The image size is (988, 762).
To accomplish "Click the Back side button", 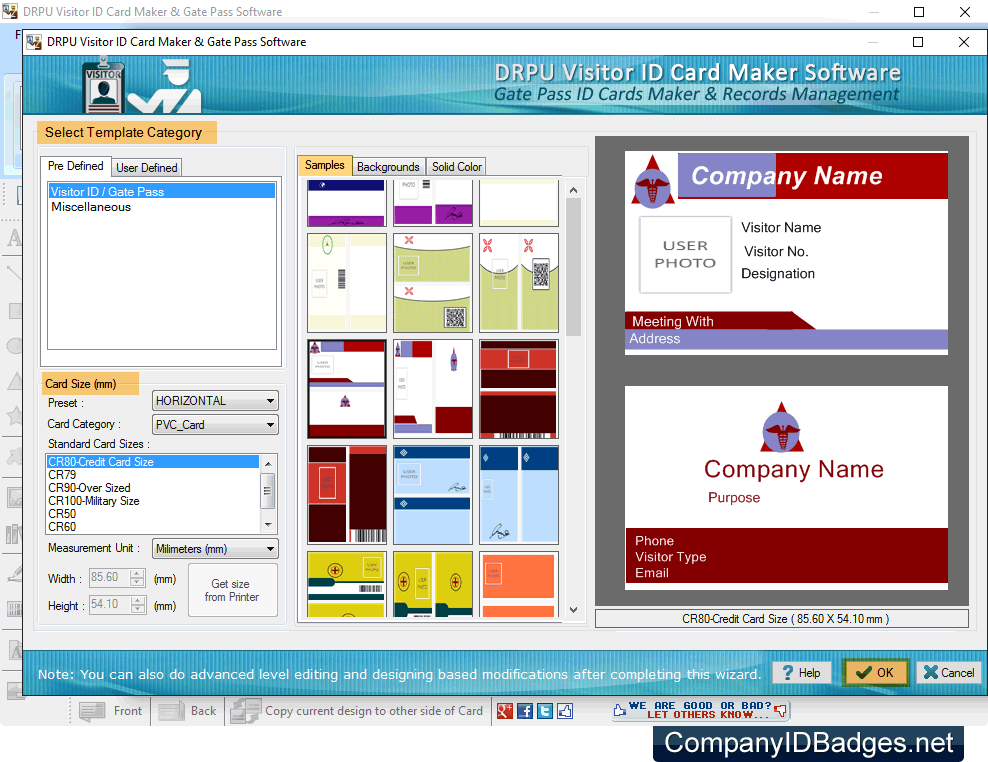I will click(x=188, y=711).
